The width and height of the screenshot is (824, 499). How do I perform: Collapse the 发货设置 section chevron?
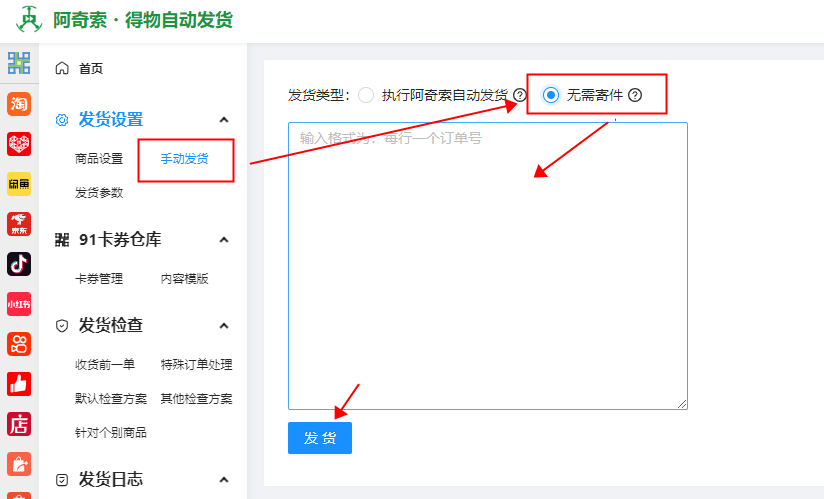click(x=224, y=120)
